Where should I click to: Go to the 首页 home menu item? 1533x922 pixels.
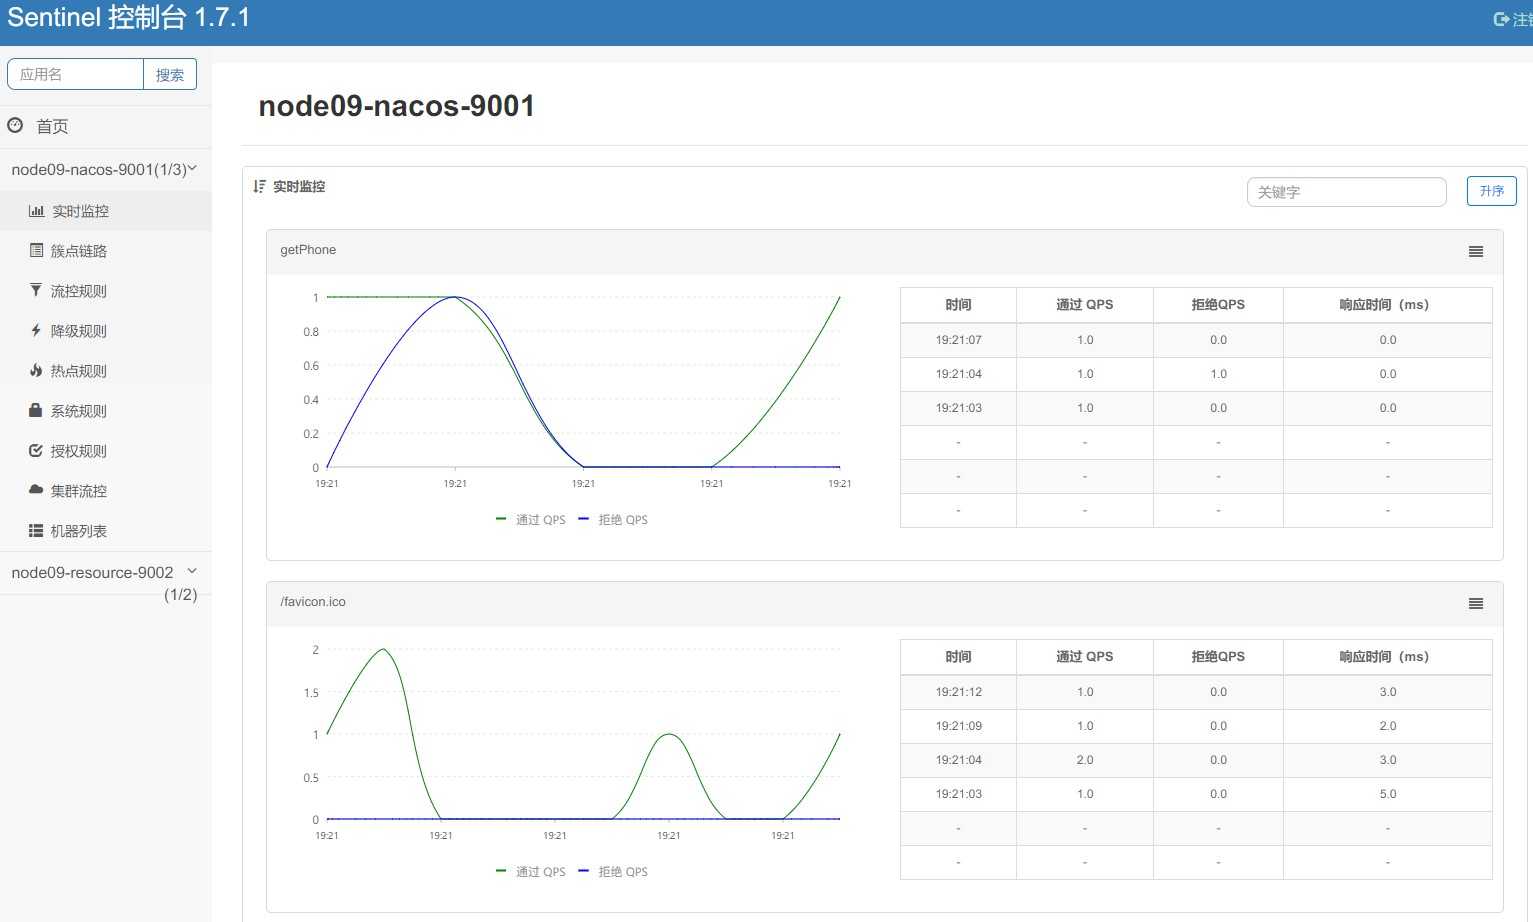(52, 127)
